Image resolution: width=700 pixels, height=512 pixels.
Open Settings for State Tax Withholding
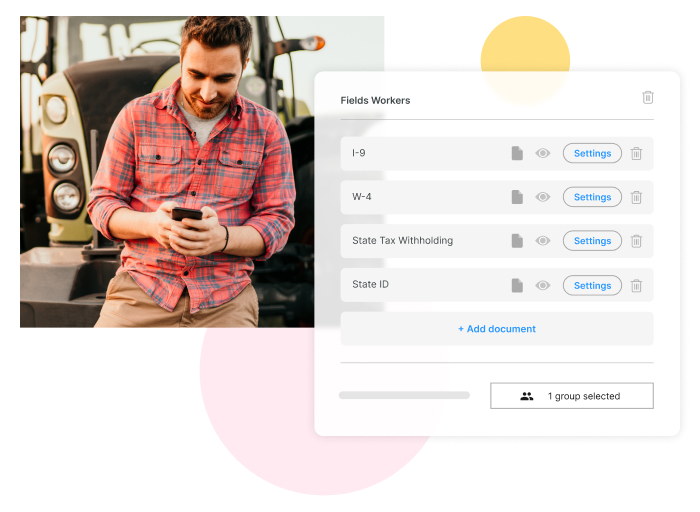[592, 241]
